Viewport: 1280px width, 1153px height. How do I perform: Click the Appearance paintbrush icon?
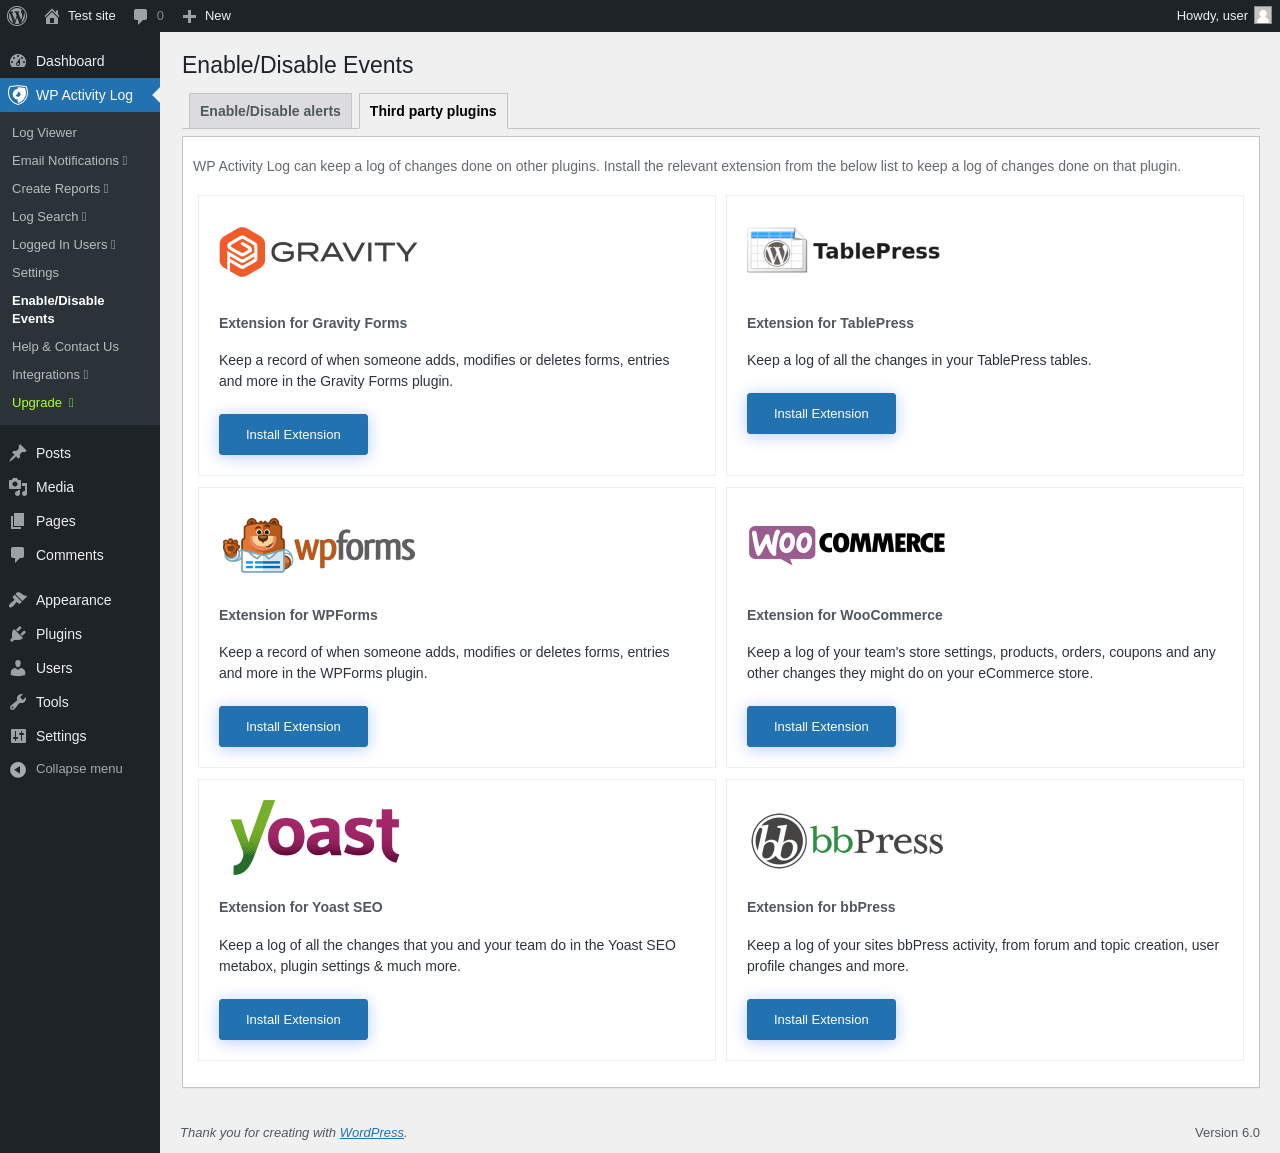[x=18, y=600]
